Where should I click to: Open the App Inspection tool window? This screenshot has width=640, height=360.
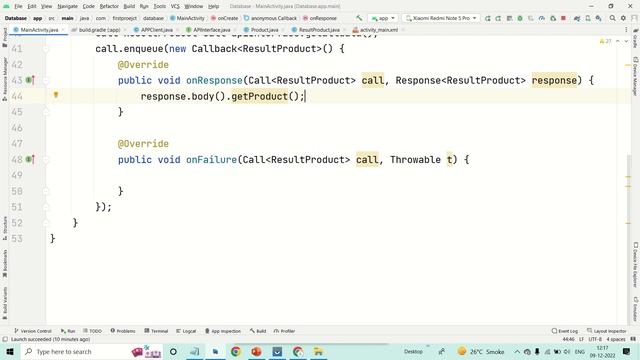point(223,331)
